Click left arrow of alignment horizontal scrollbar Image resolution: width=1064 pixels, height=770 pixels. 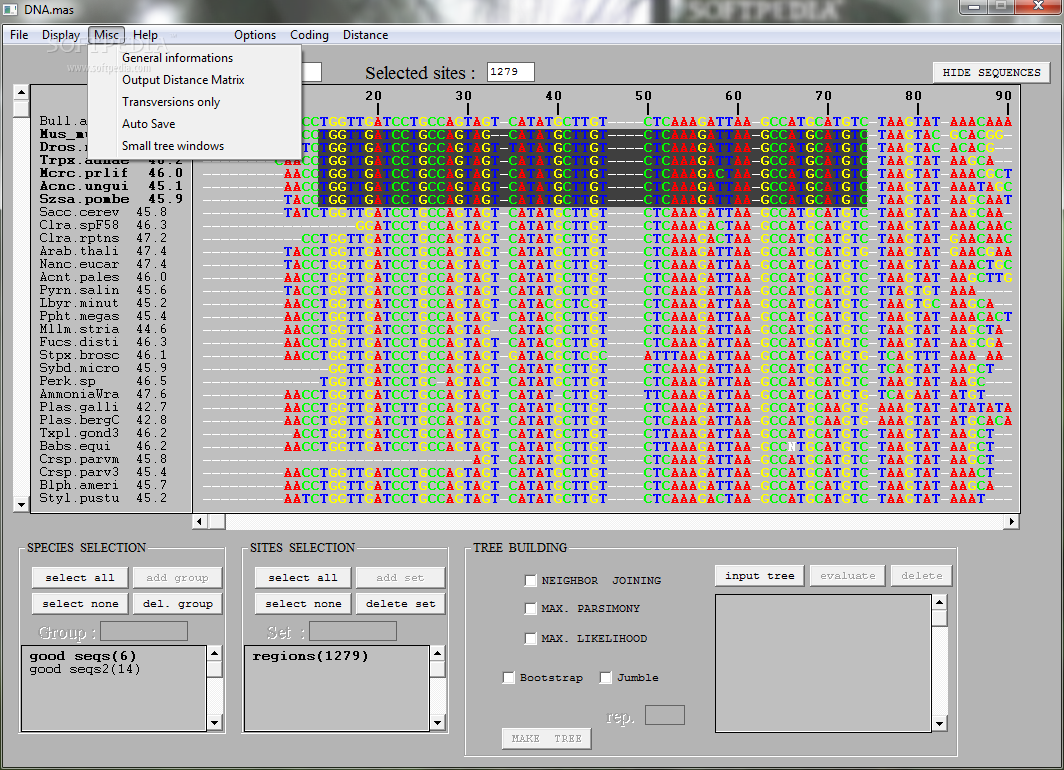point(200,521)
